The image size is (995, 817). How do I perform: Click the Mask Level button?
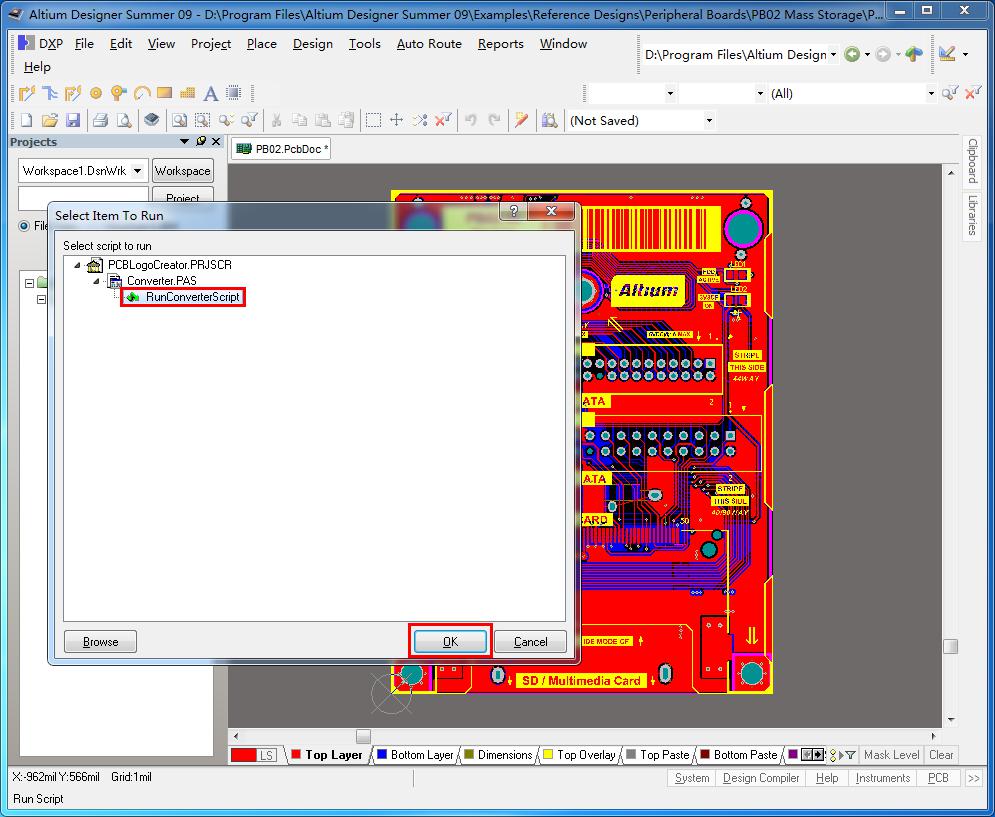(891, 755)
